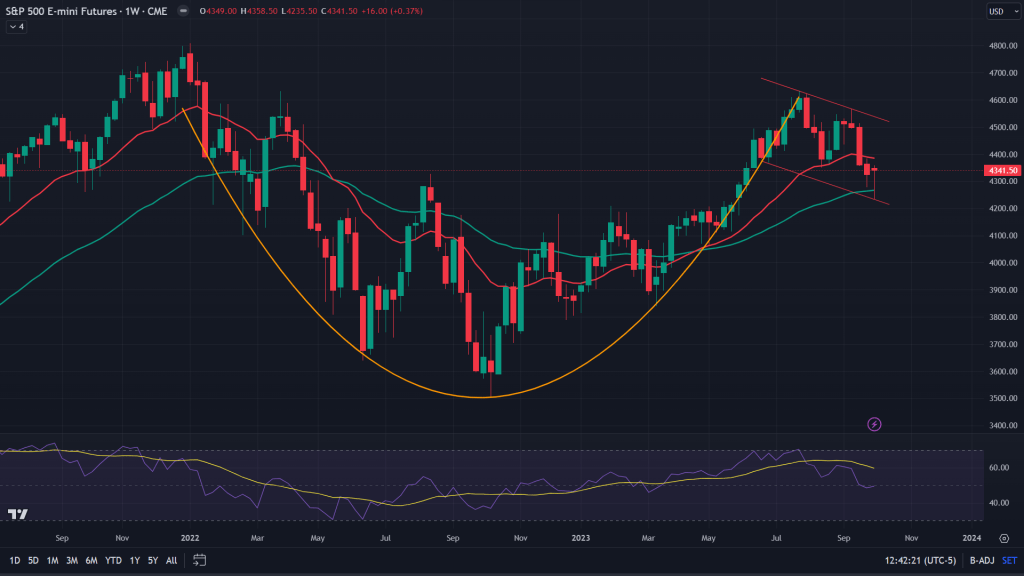Click the market status dash icon
This screenshot has width=1024, height=576.
click(x=182, y=12)
